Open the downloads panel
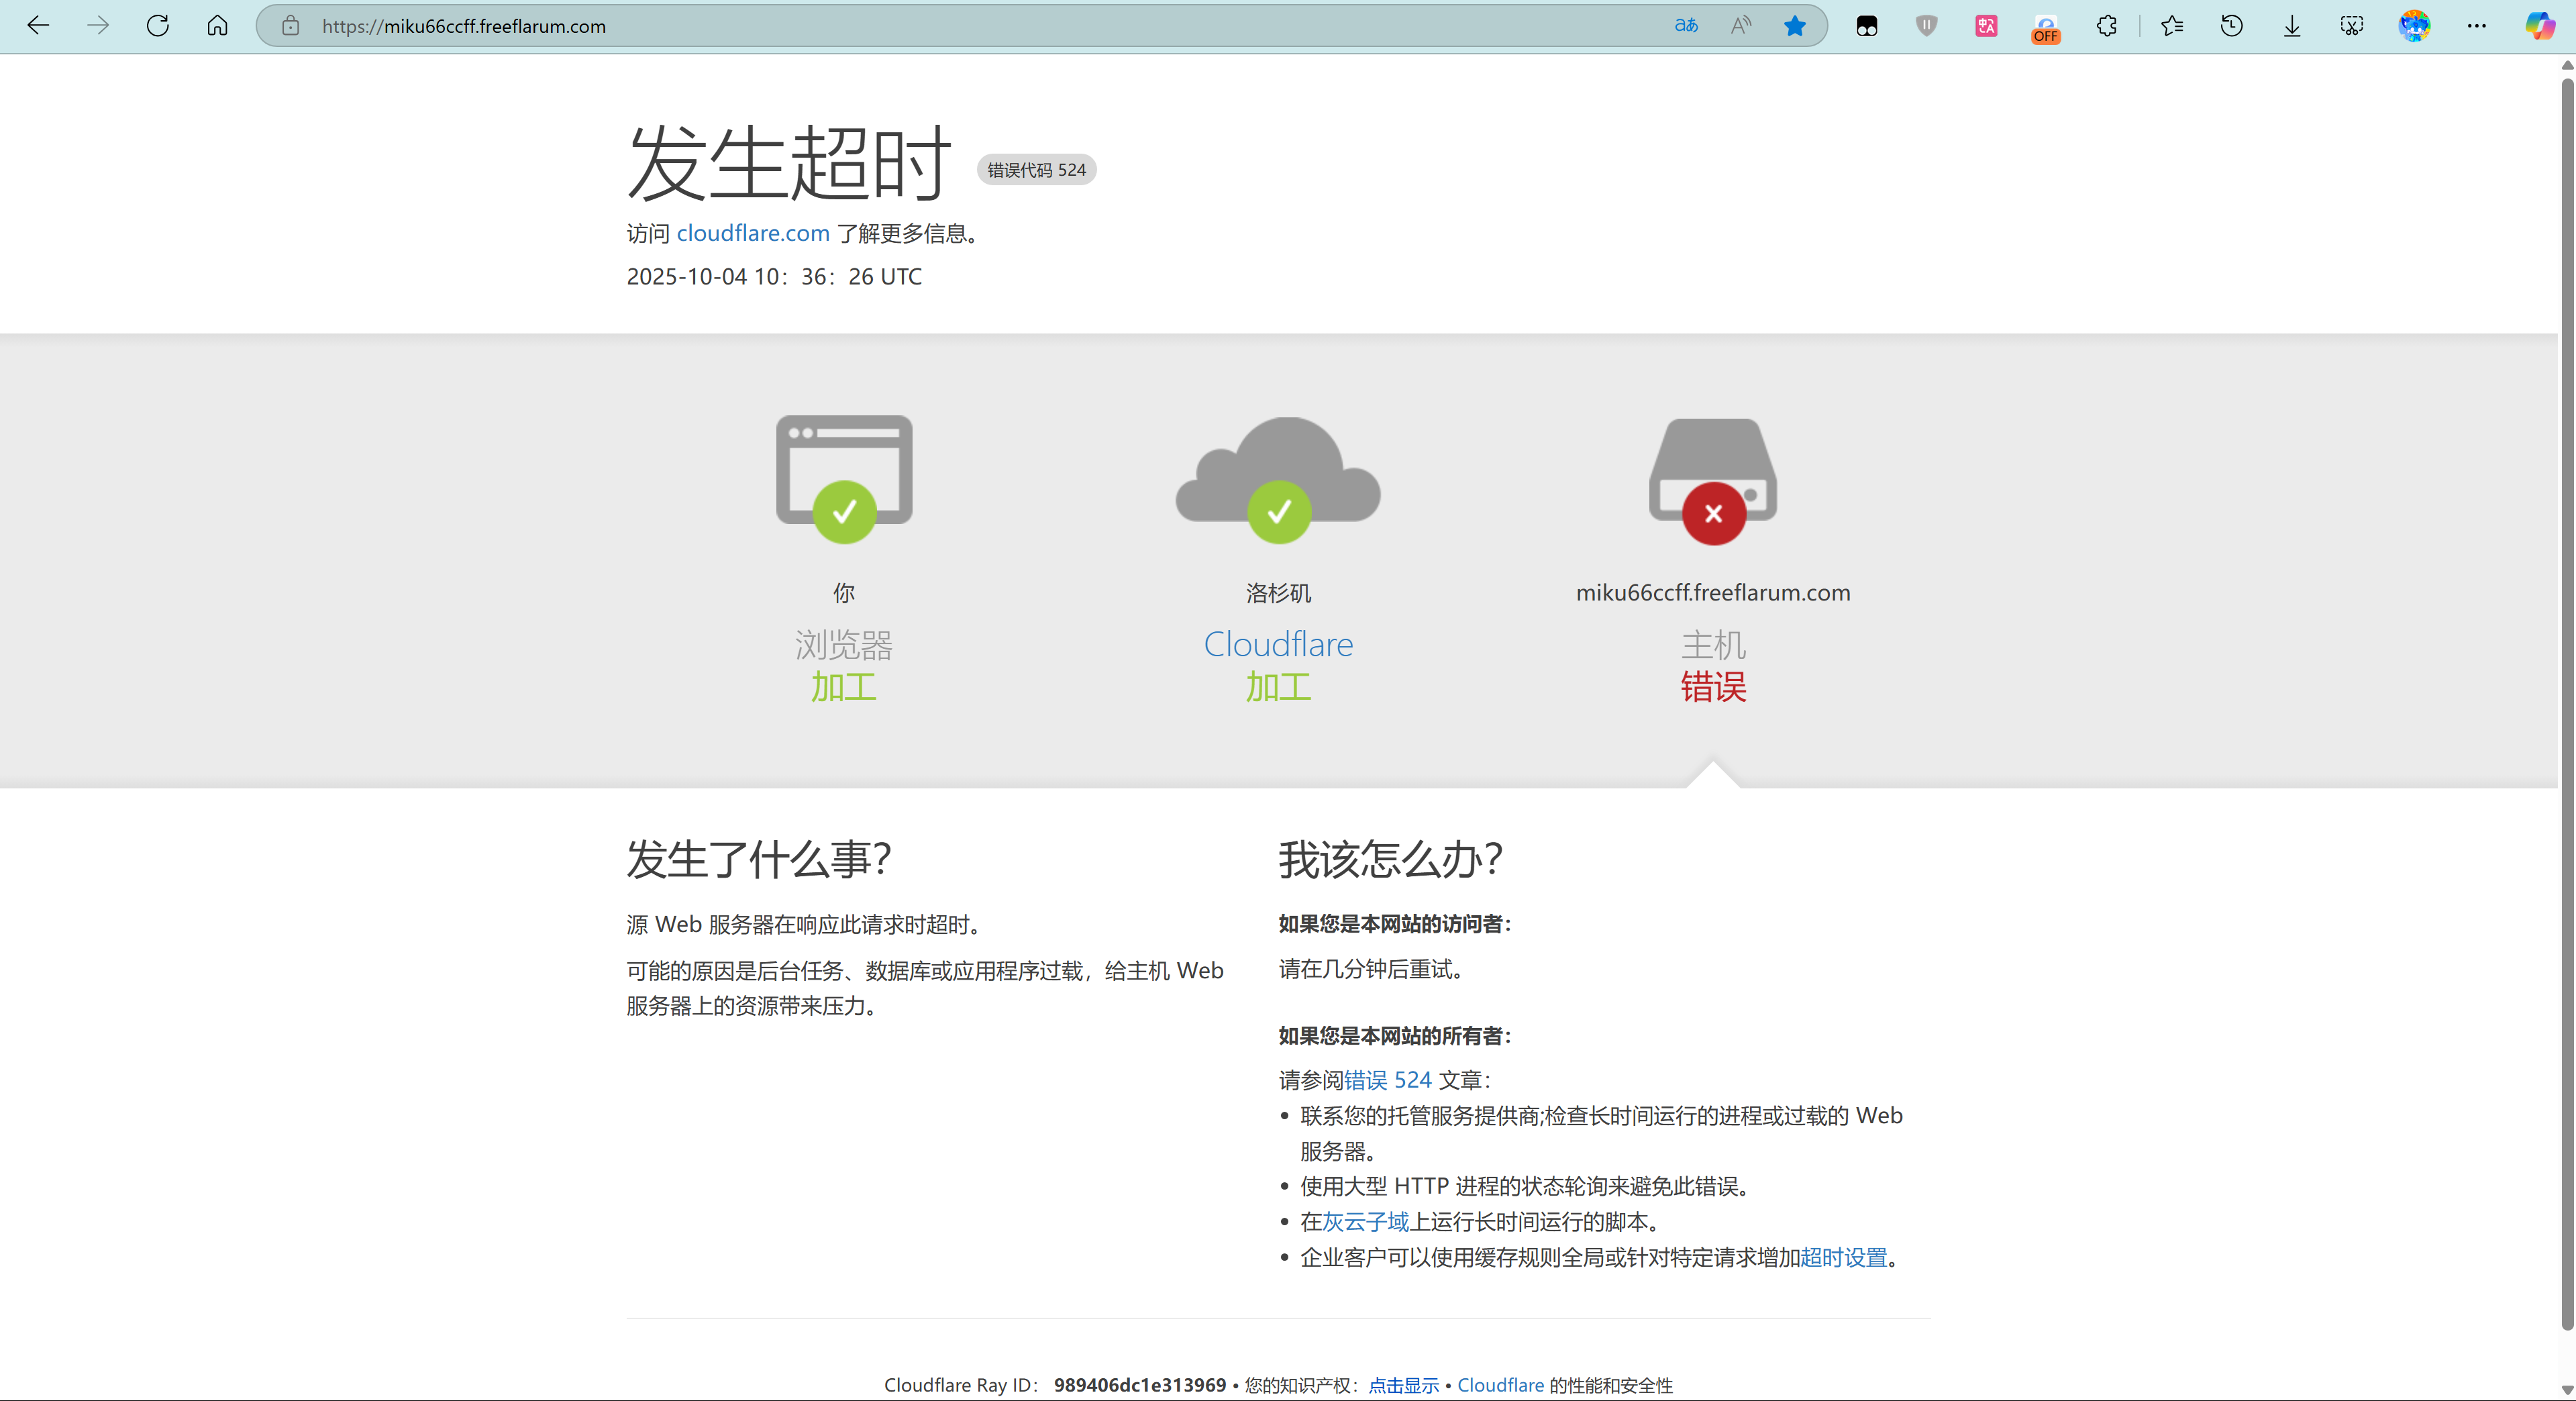Viewport: 2576px width, 1401px height. pos(2292,26)
